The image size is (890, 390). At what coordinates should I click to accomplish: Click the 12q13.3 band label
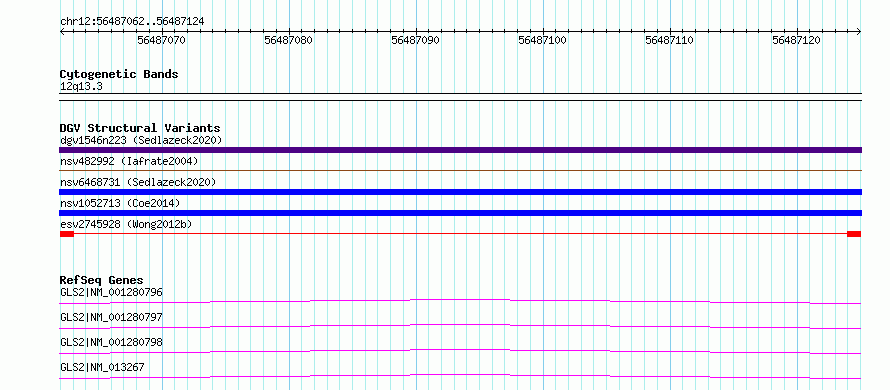[81, 87]
